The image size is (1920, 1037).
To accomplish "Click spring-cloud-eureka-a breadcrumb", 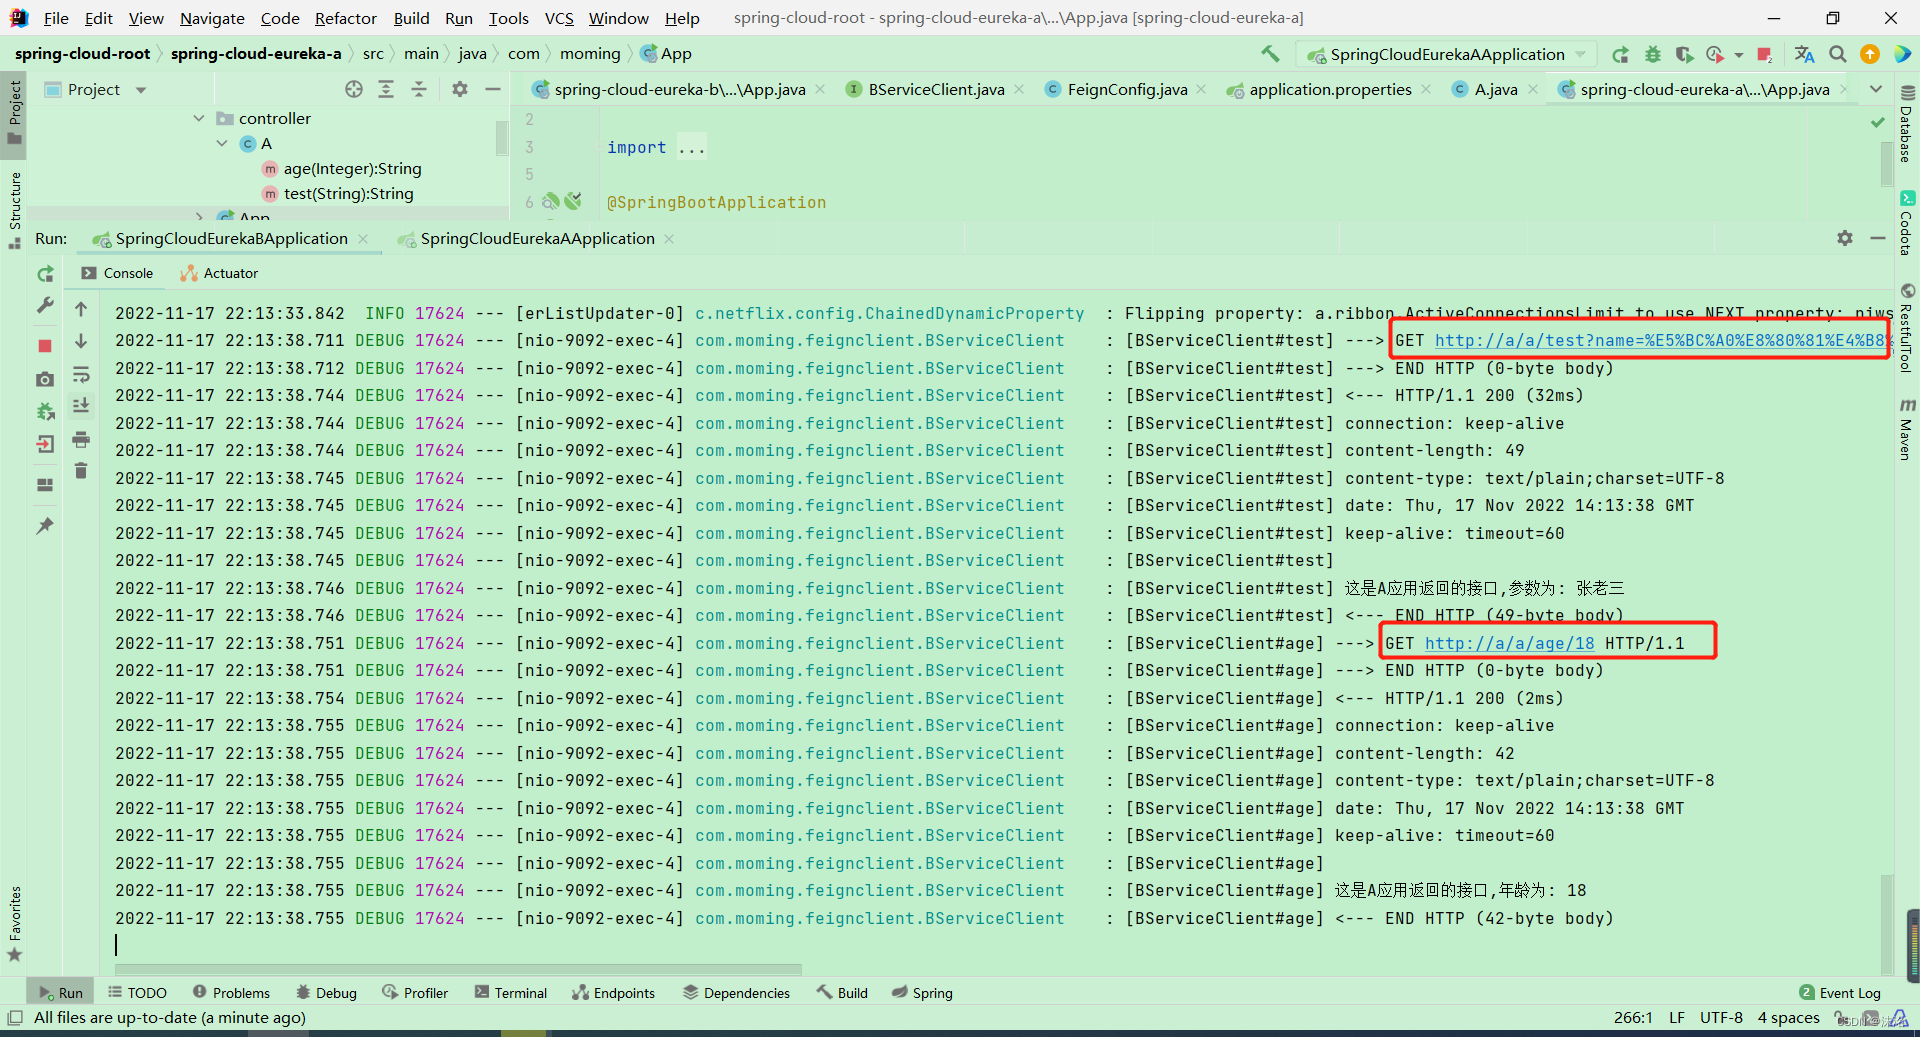I will pyautogui.click(x=255, y=54).
